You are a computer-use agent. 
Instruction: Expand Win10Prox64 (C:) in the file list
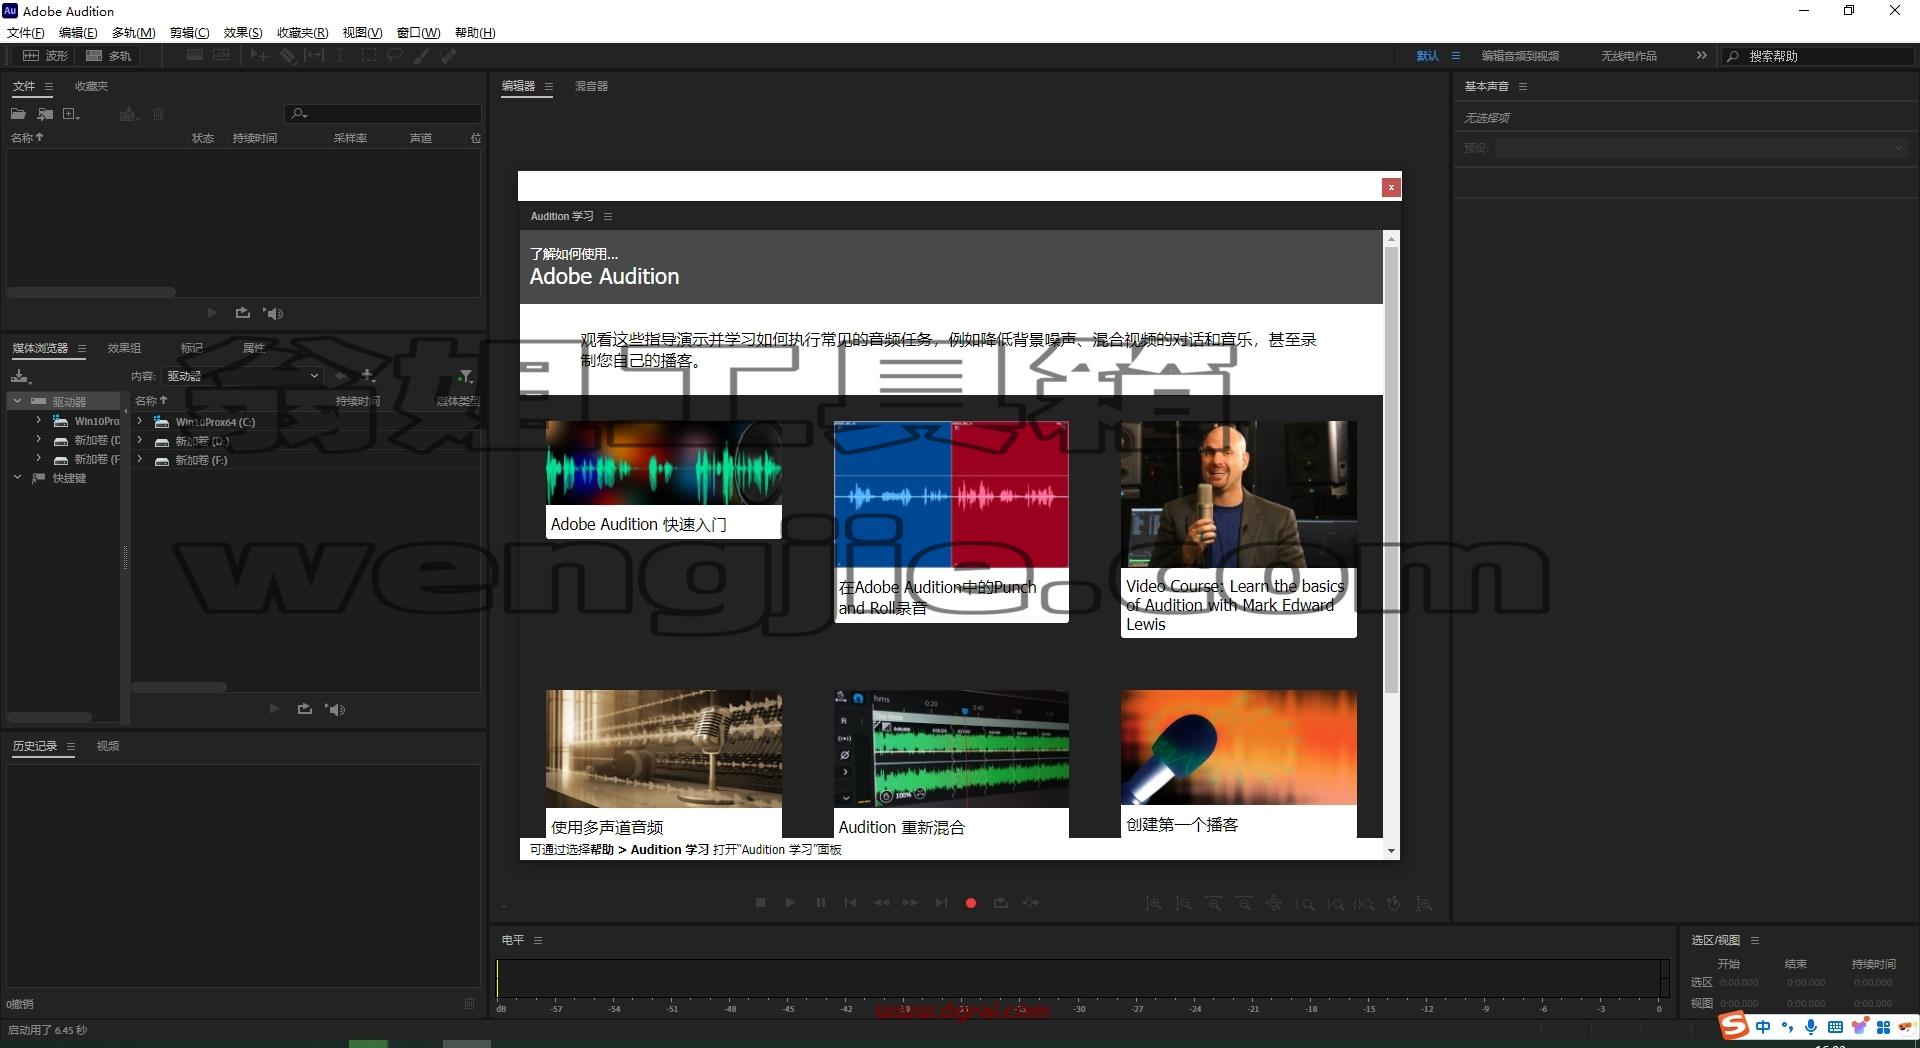[140, 421]
